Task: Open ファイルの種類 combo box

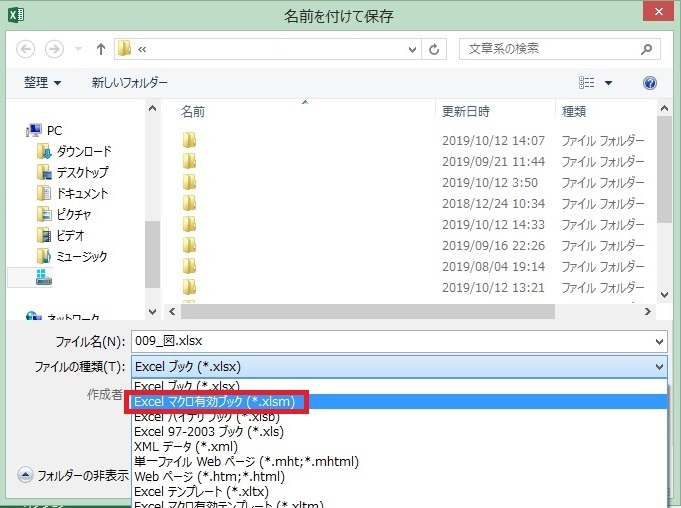Action: click(399, 367)
